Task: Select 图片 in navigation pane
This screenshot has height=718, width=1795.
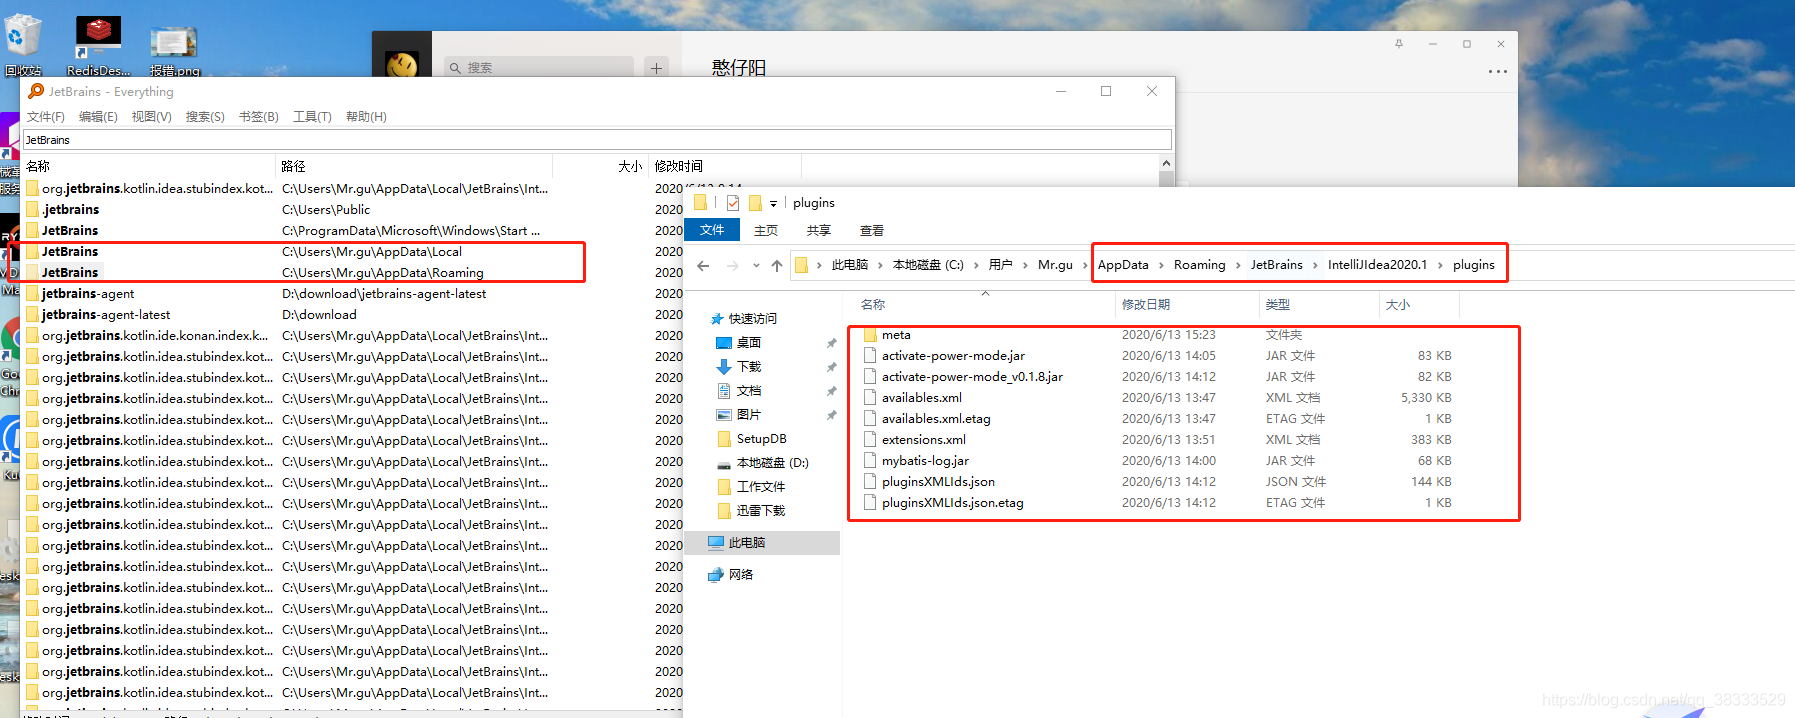Action: click(749, 415)
